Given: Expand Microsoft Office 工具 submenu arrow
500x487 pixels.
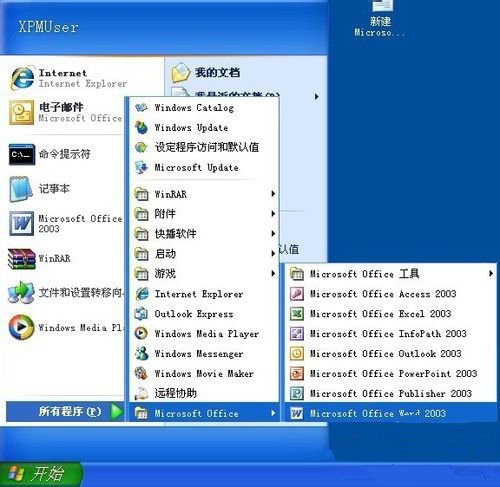Looking at the screenshot, I should tap(491, 274).
